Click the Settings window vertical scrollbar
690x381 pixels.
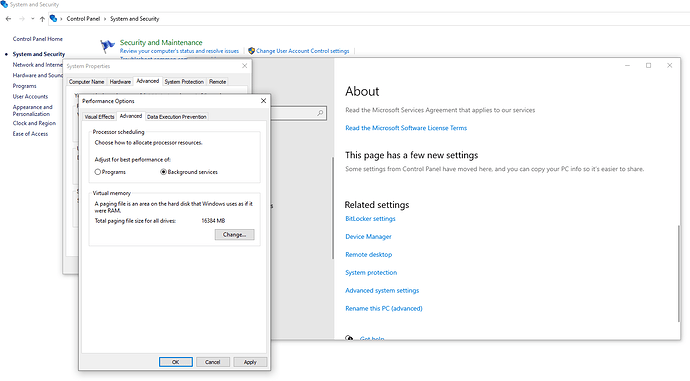pos(678,273)
